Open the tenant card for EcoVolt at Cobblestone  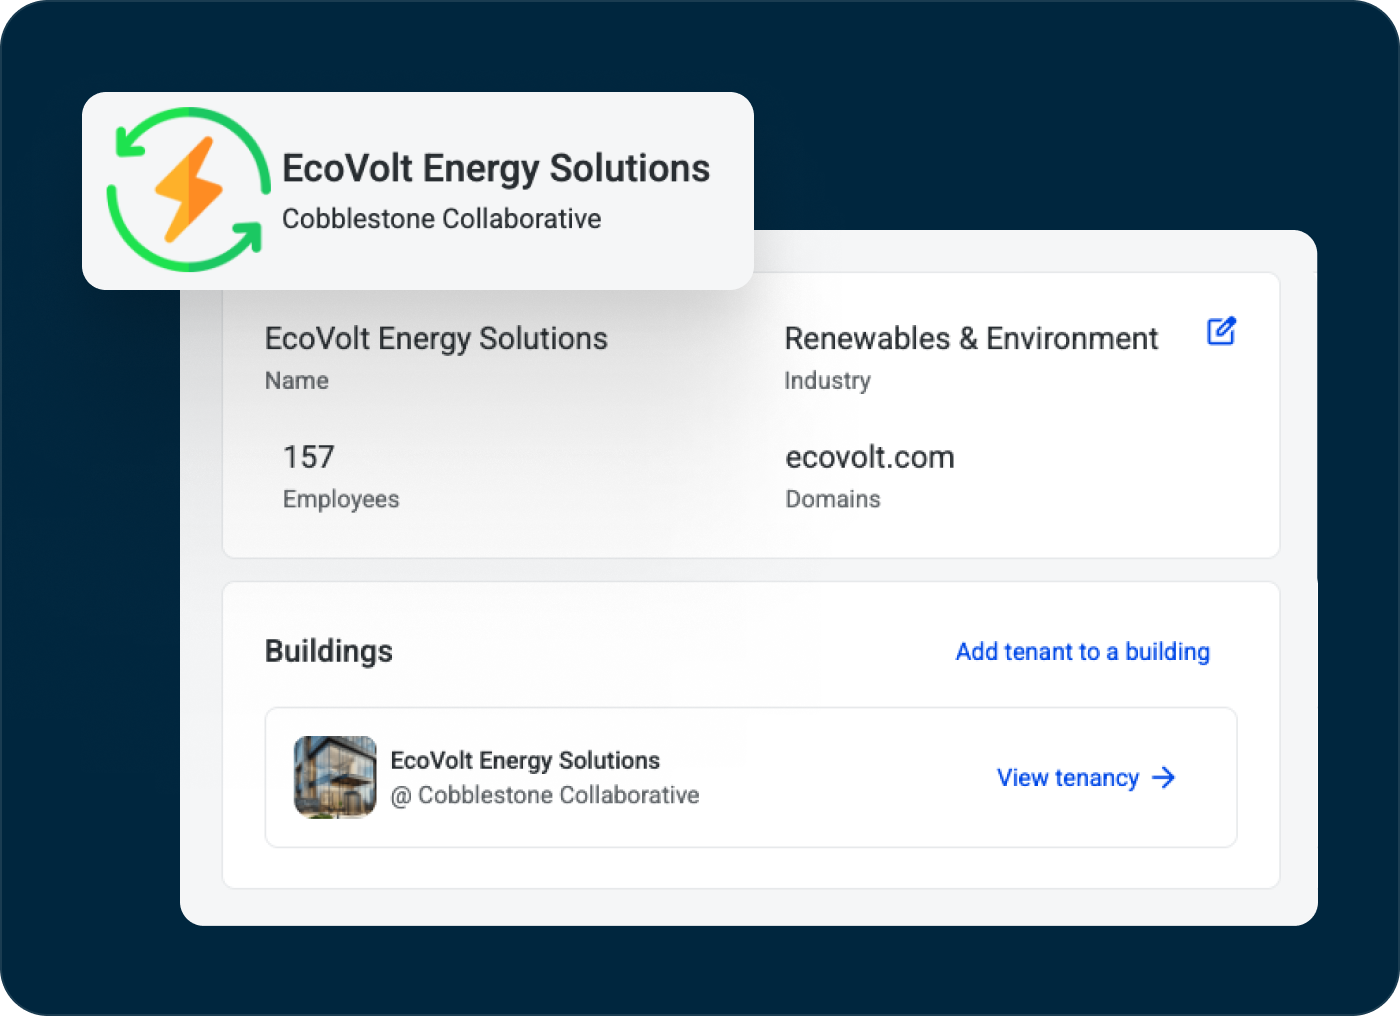pos(751,777)
